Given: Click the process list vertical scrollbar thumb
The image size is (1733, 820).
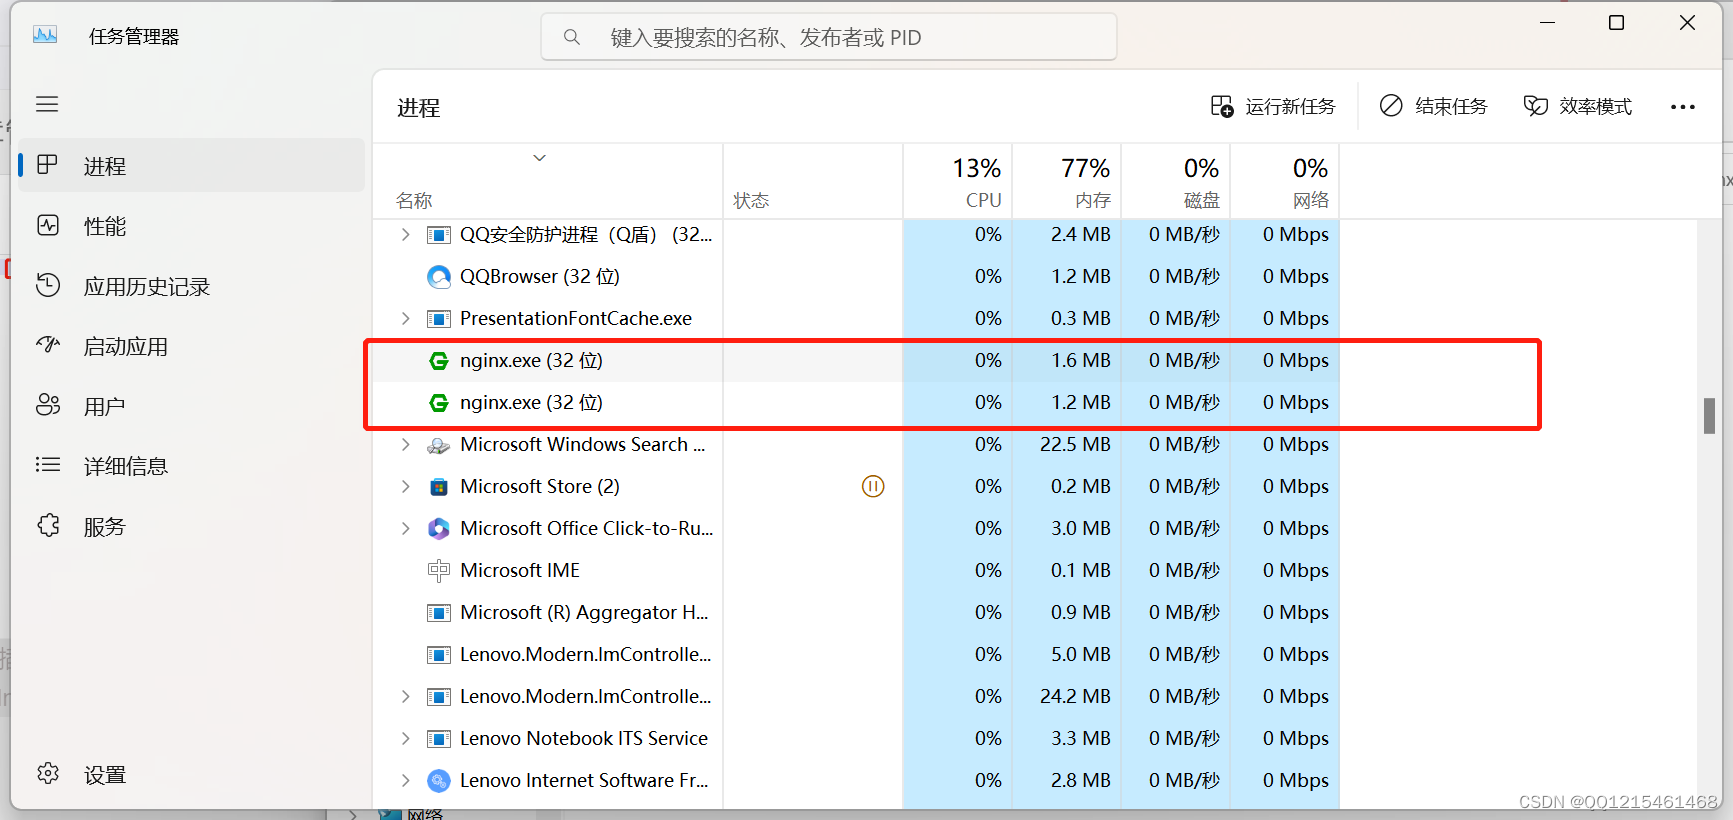Looking at the screenshot, I should tap(1710, 416).
